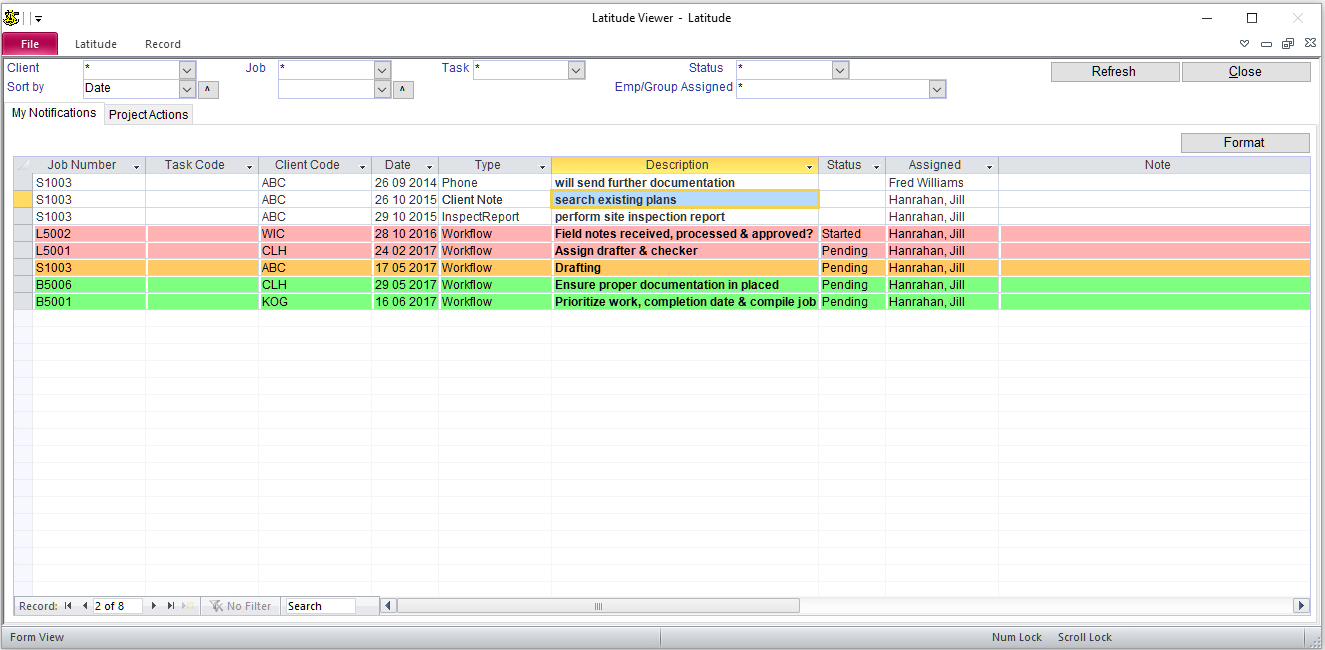Open the Emp/Group Assigned dropdown
The height and width of the screenshot is (650, 1325).
(x=937, y=89)
